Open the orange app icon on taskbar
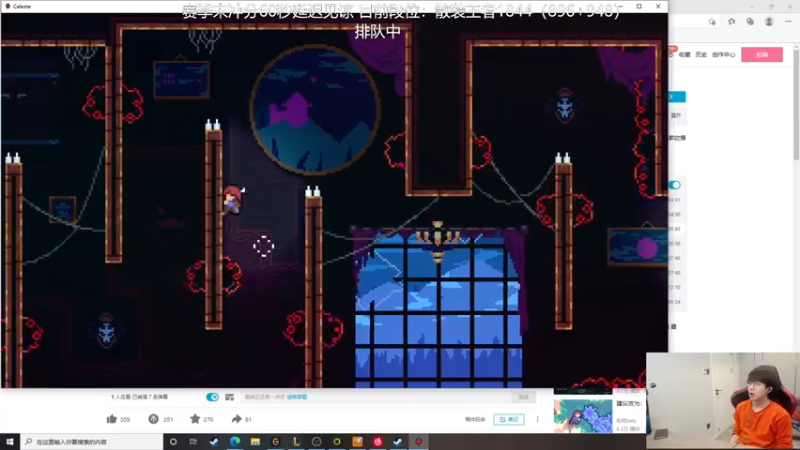The height and width of the screenshot is (450, 800). point(357,442)
